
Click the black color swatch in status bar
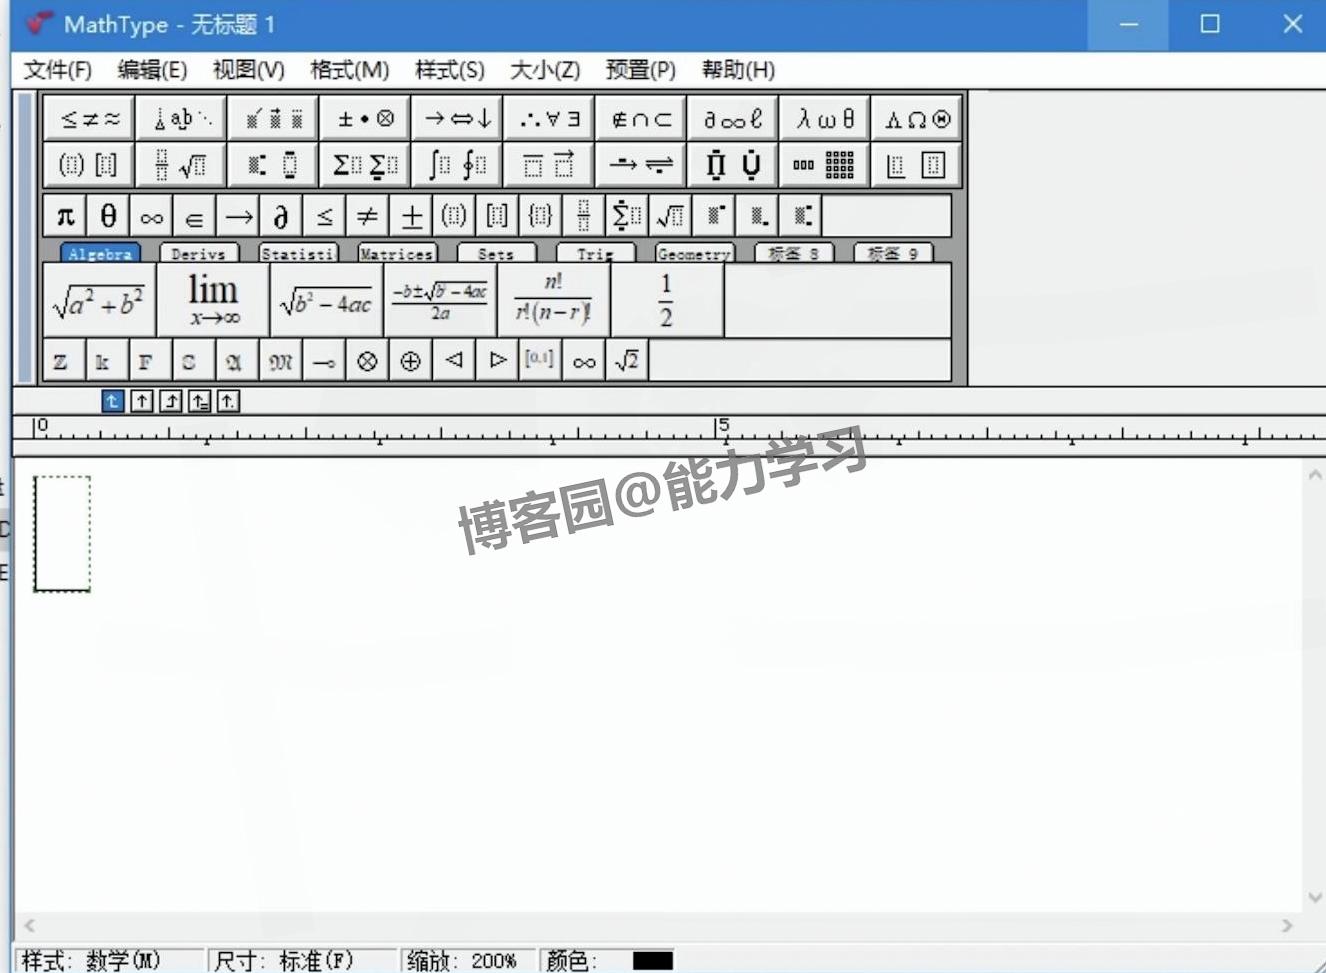[x=653, y=961]
